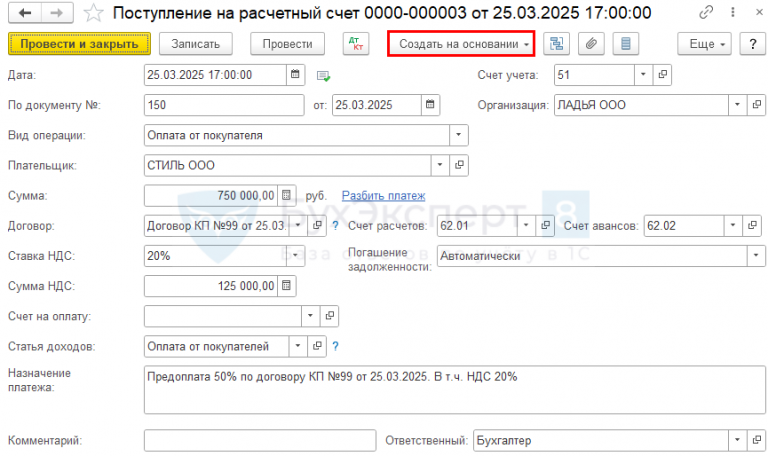Open attached files paperclip icon
This screenshot has width=768, height=456.
pos(591,44)
